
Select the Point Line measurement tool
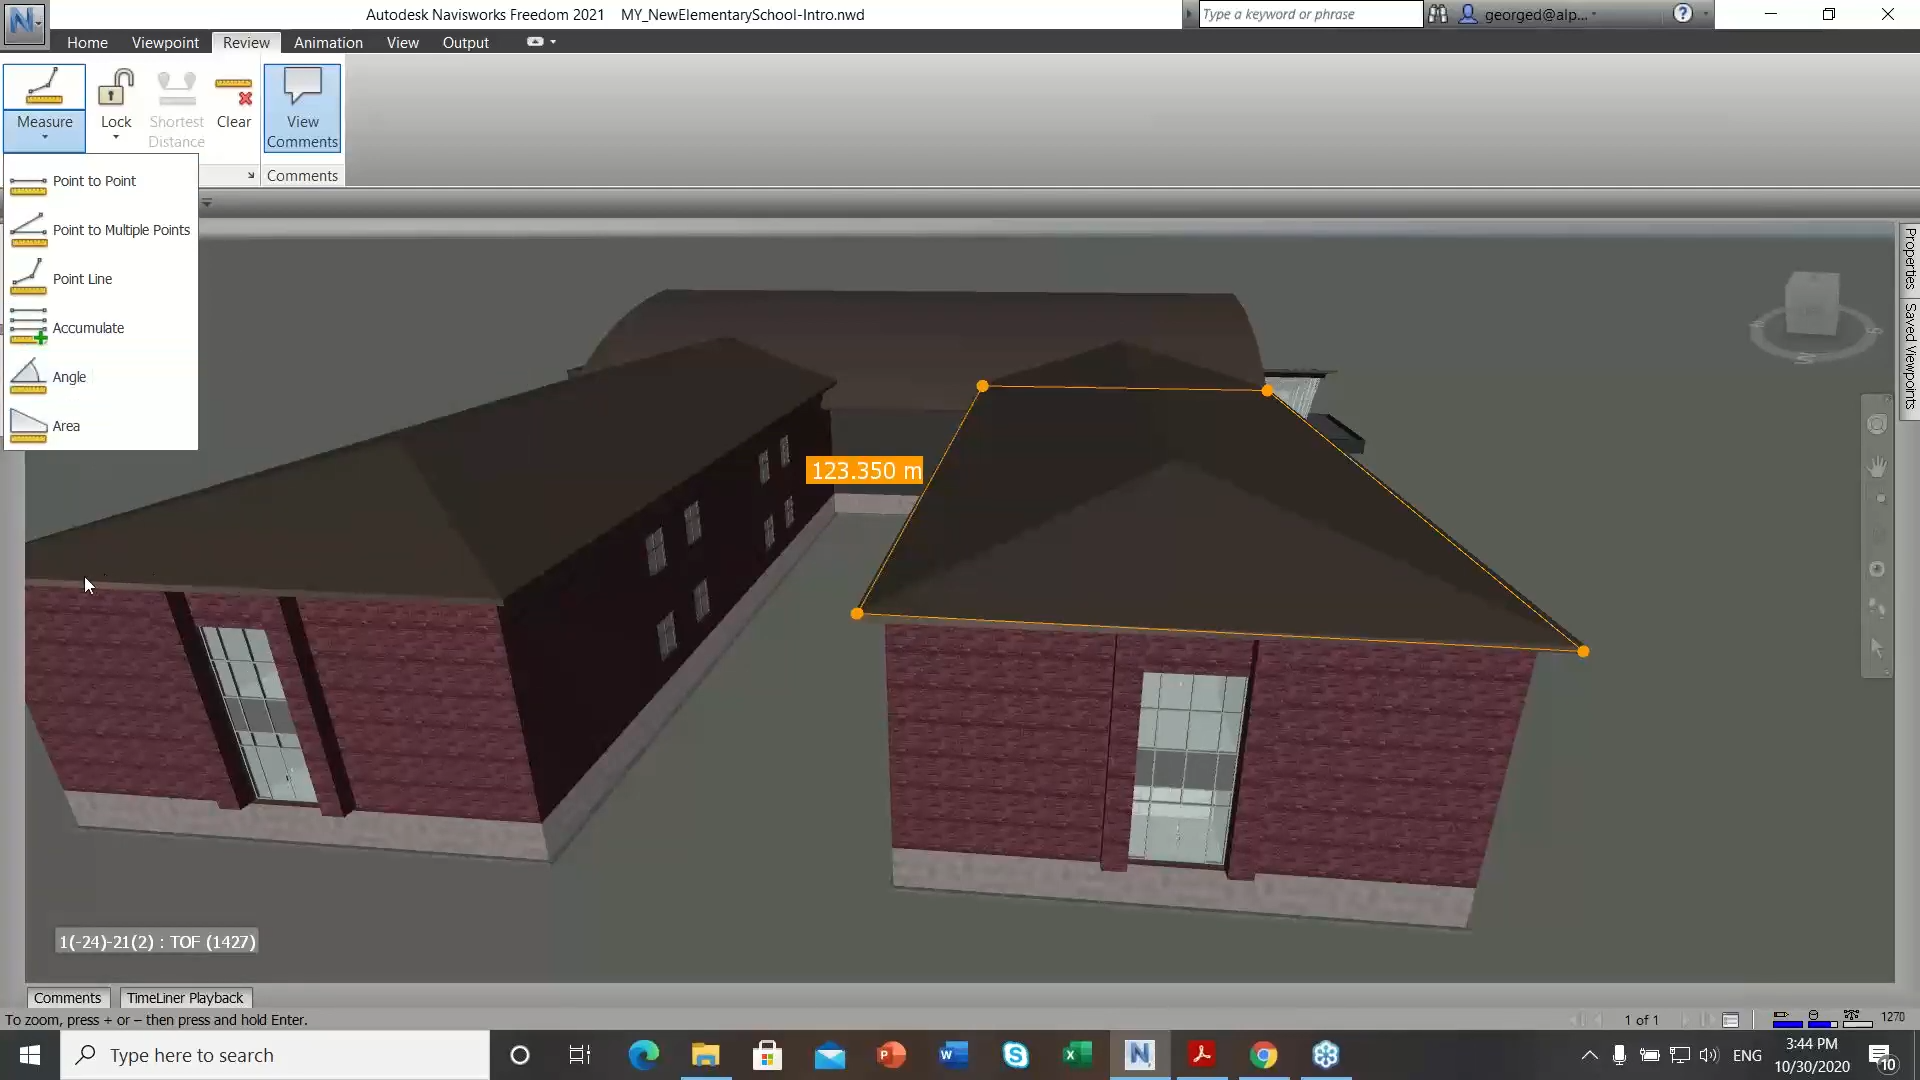(x=83, y=278)
